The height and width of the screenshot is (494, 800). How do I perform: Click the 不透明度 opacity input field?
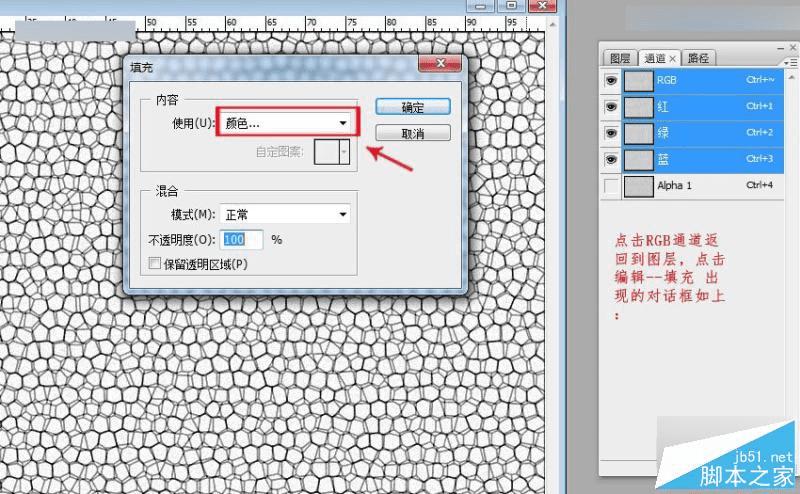pos(242,239)
